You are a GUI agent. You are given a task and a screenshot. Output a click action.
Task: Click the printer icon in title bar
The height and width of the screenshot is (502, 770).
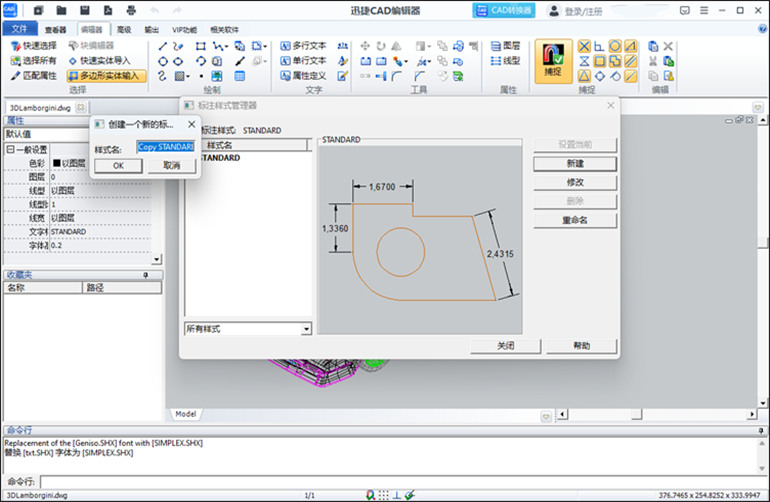pos(131,10)
